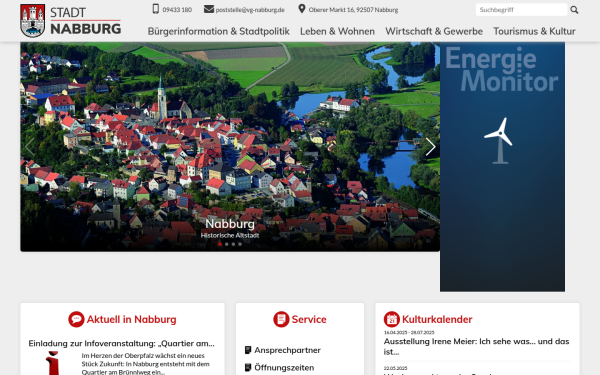The width and height of the screenshot is (600, 375).
Task: Click the speech bubble icon of Aktuell in Nabburg
Action: (x=76, y=319)
